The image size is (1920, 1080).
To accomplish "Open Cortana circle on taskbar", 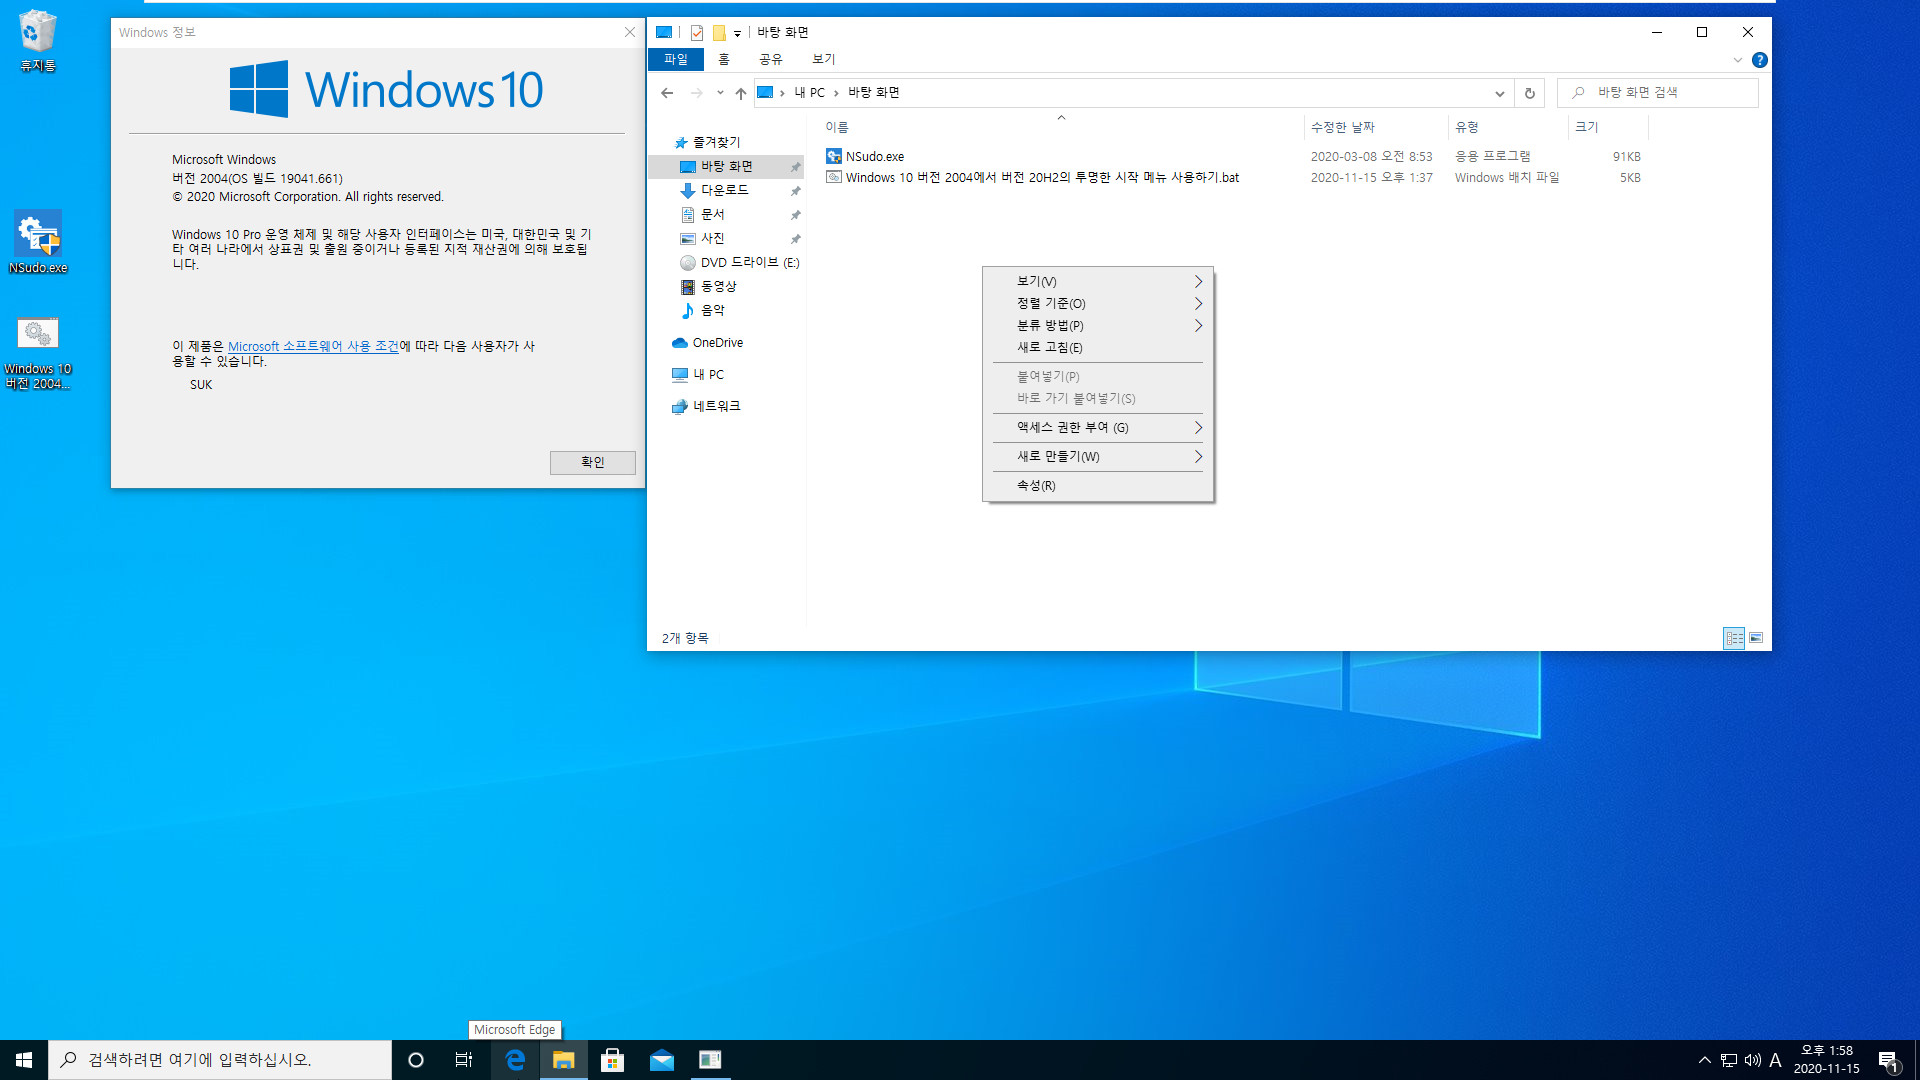I will 416,1060.
